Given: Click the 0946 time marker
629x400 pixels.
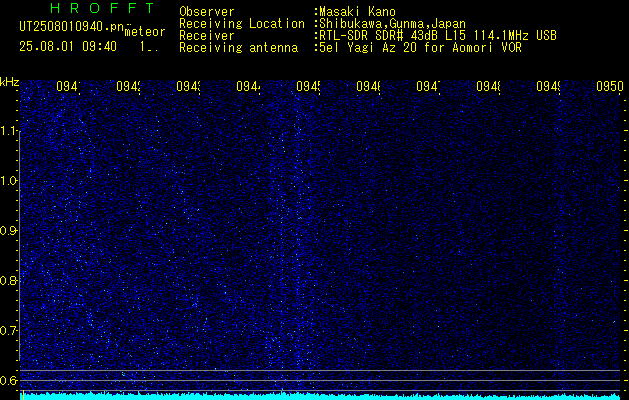Looking at the screenshot, I should point(368,86).
